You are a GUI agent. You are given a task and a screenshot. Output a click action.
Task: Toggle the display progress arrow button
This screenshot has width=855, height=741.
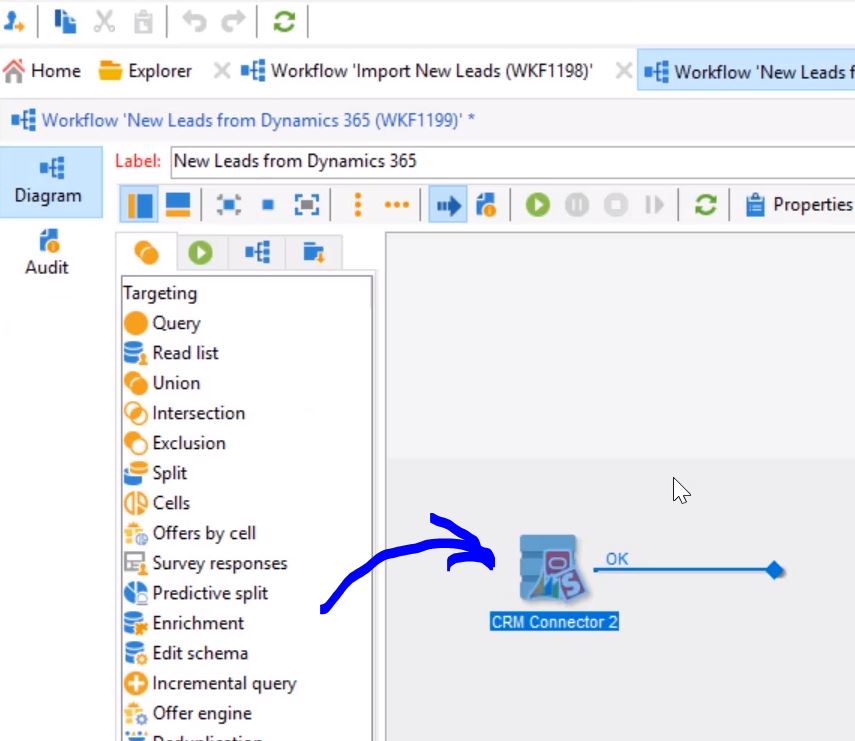[x=448, y=205]
